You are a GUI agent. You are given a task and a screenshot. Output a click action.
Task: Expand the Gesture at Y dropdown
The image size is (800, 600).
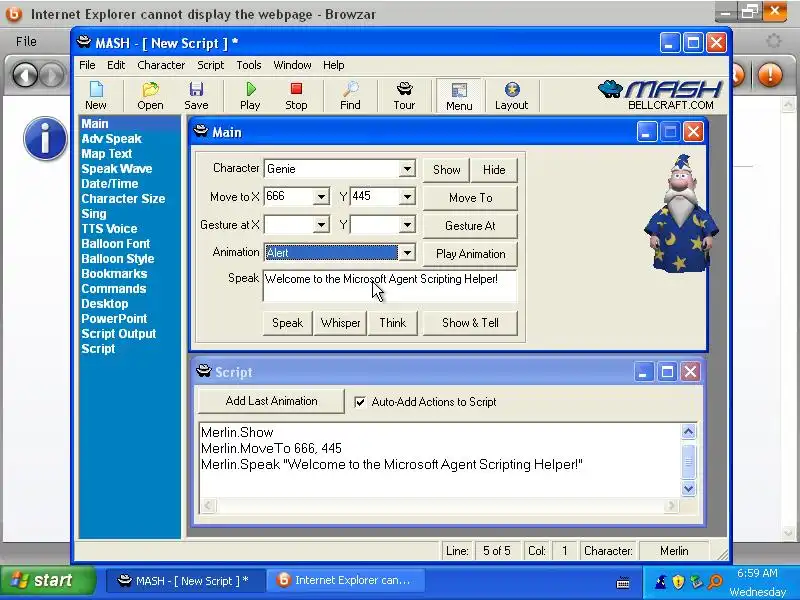pos(407,224)
